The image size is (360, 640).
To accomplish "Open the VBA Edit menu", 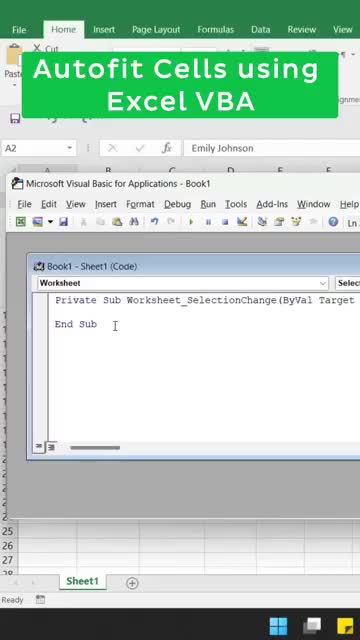I will point(49,204).
